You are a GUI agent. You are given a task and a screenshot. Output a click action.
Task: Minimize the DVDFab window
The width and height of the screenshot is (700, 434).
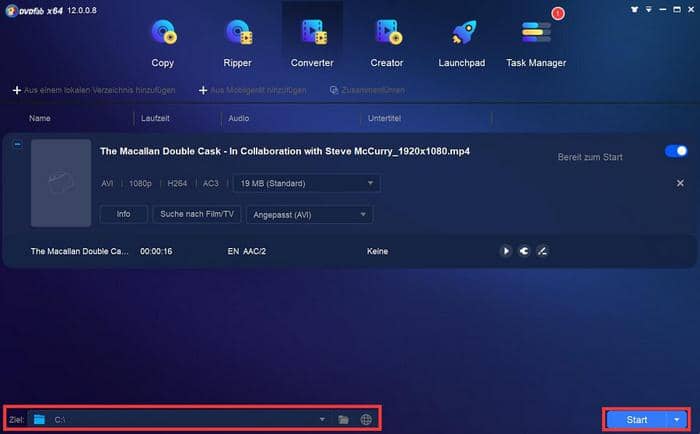662,9
